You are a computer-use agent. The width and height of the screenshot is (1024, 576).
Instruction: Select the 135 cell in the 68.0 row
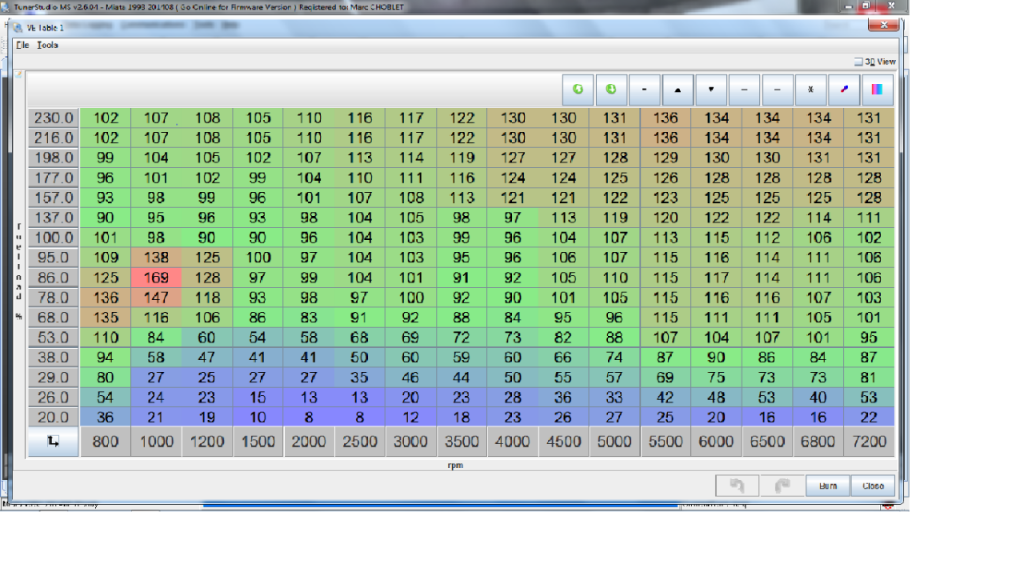[105, 317]
